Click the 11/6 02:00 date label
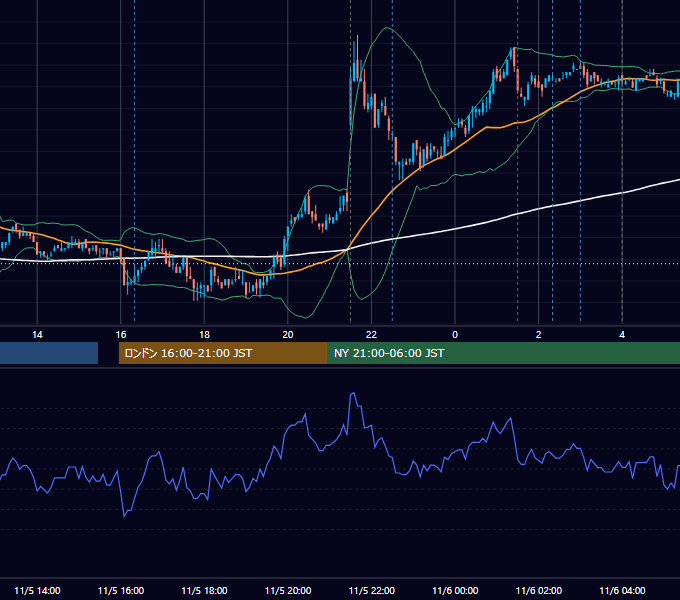The image size is (680, 600). pos(539,590)
